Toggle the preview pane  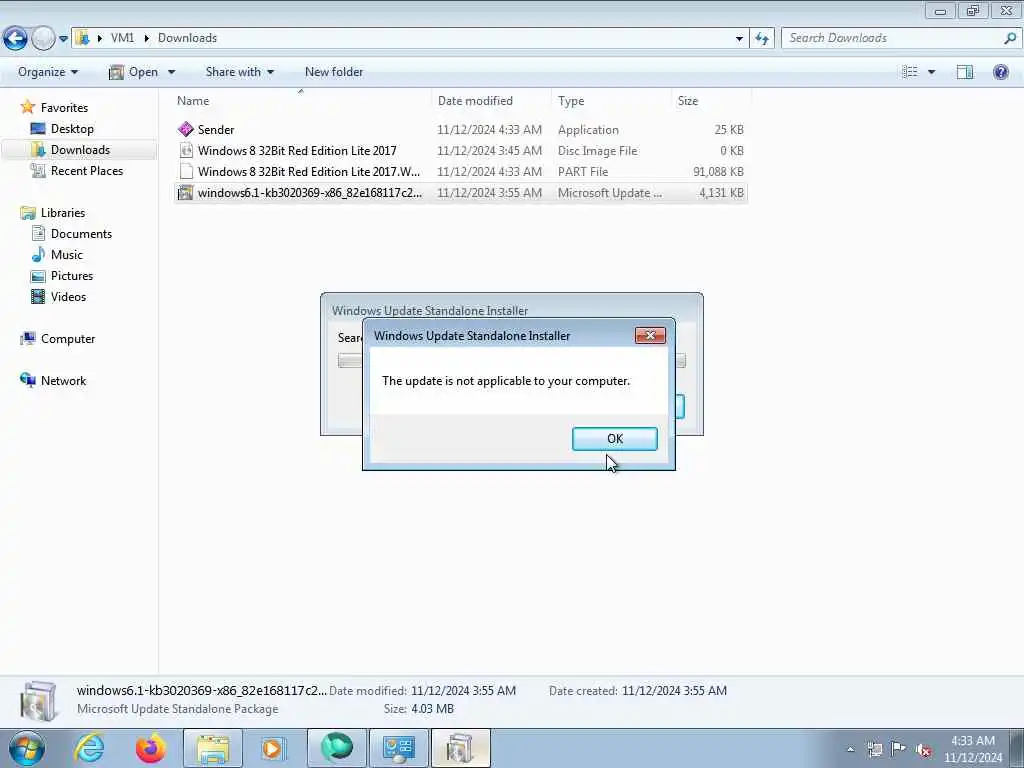[x=965, y=72]
